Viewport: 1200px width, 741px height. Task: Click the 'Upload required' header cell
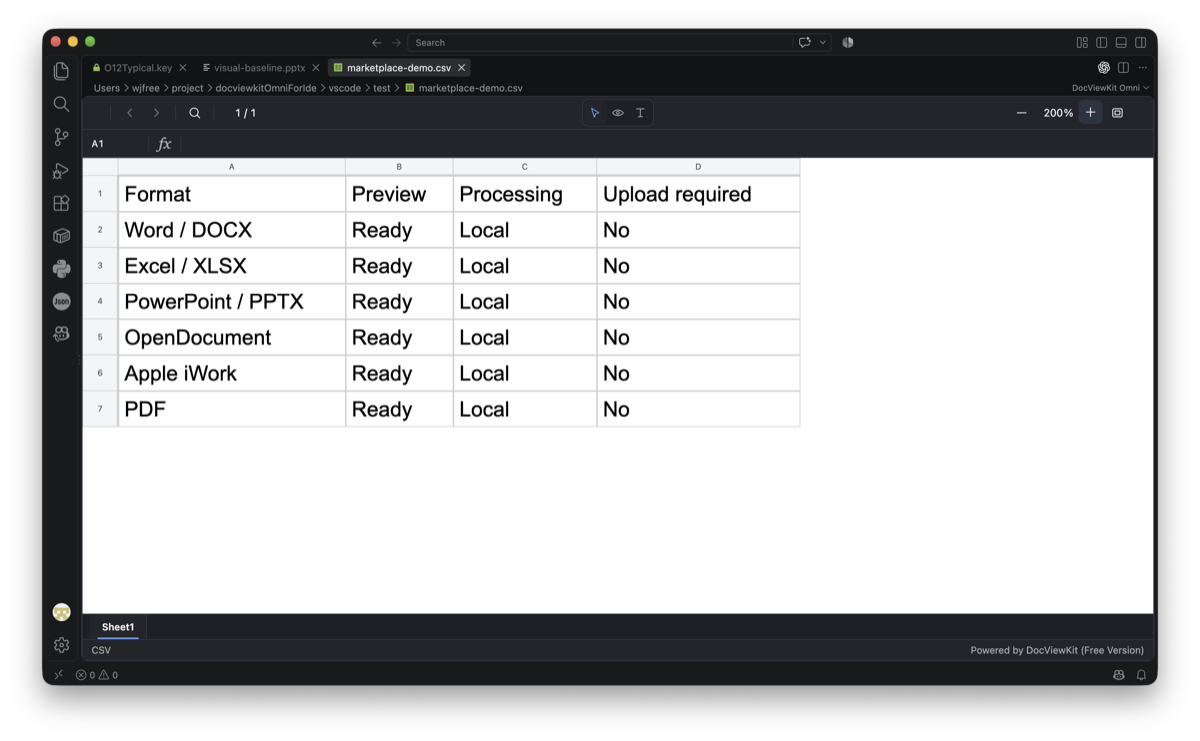[x=698, y=194]
